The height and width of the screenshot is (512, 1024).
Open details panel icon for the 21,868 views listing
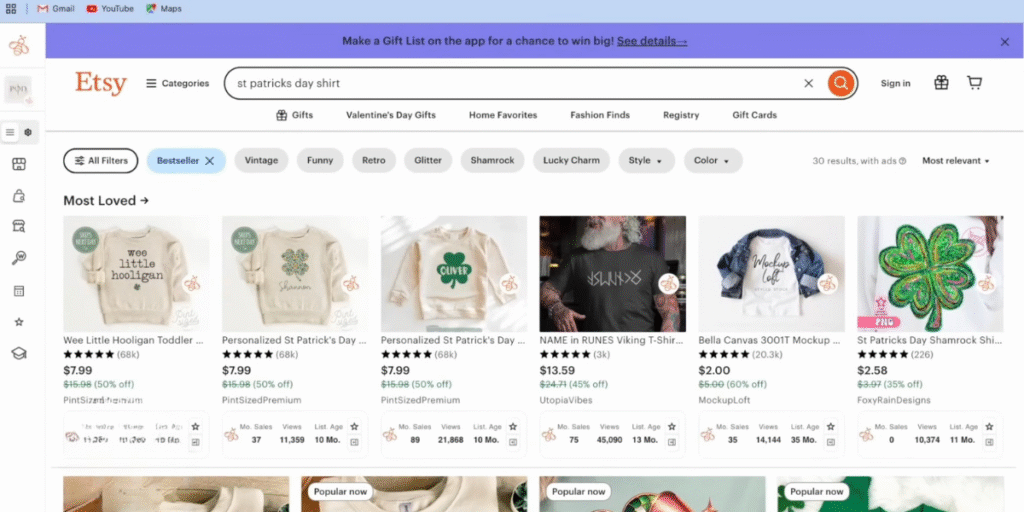pyautogui.click(x=513, y=442)
